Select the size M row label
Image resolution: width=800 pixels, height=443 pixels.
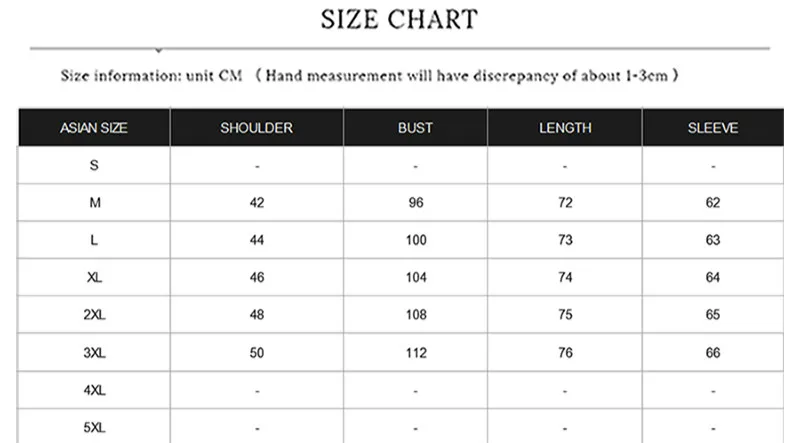click(95, 203)
